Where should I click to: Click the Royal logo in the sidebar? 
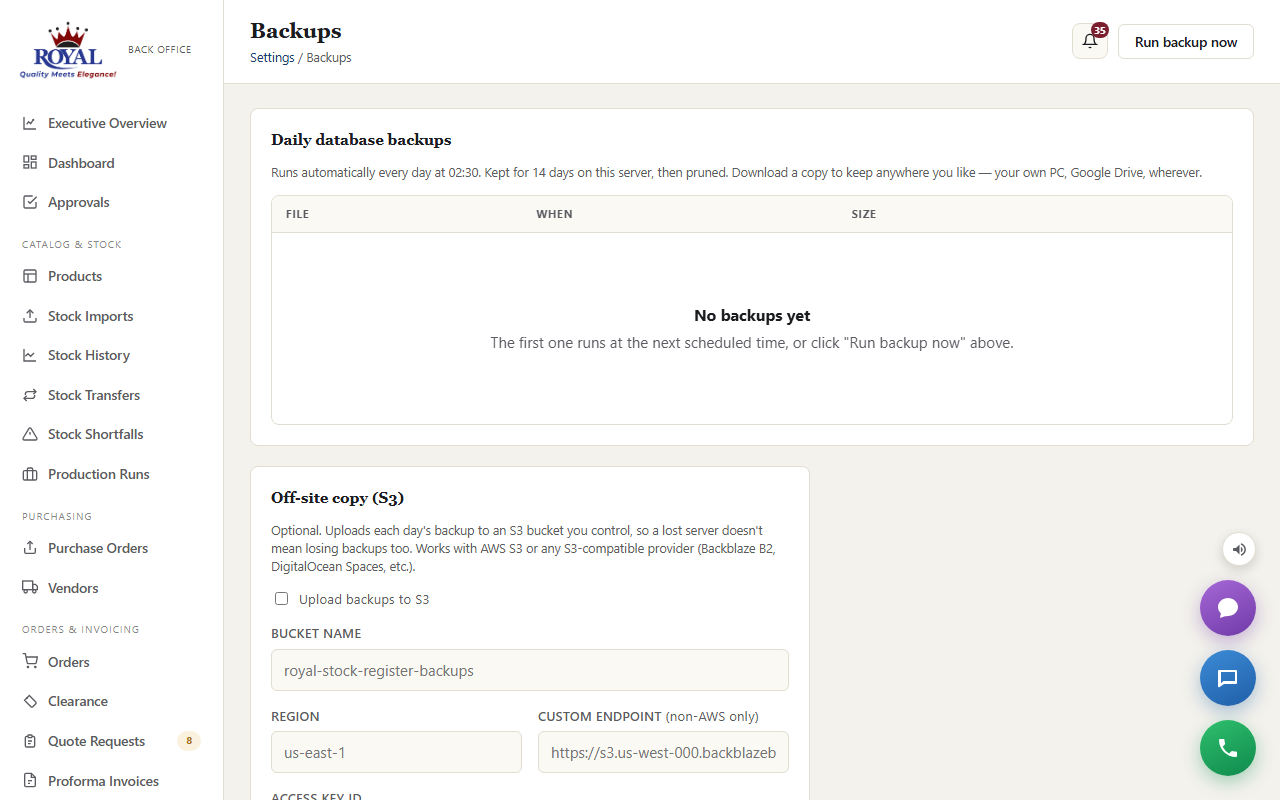(x=68, y=50)
